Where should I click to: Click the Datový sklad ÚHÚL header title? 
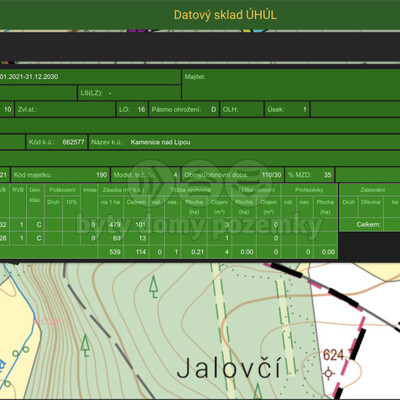[225, 15]
